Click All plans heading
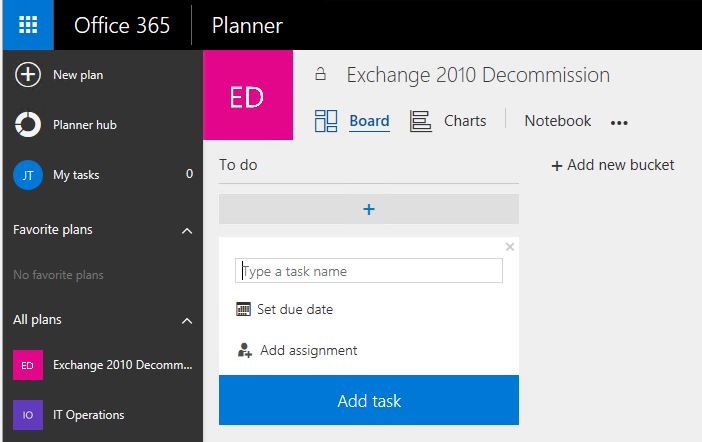Screen dimensions: 702x442 [37, 320]
